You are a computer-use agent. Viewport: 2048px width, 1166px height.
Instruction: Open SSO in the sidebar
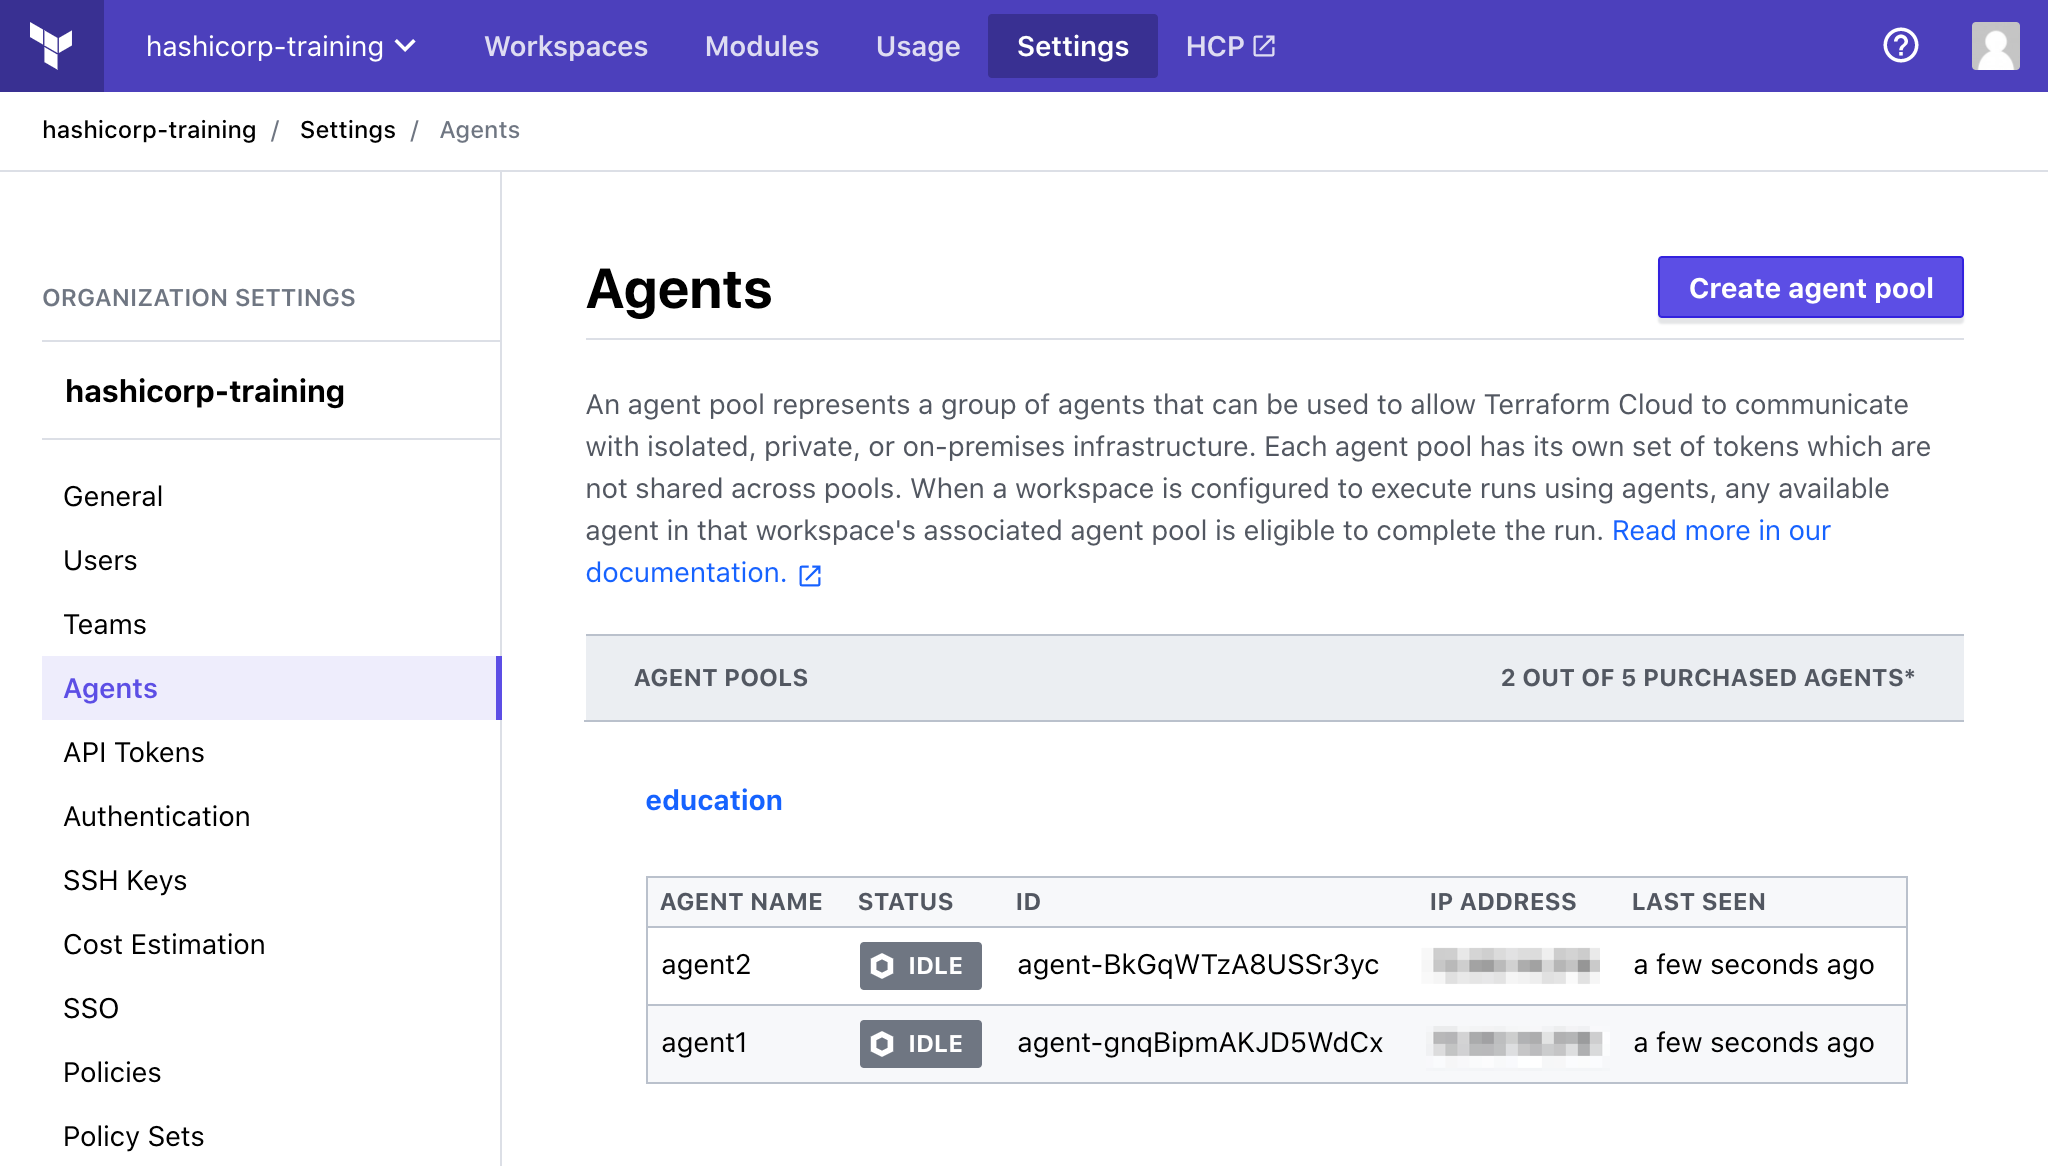click(91, 1008)
